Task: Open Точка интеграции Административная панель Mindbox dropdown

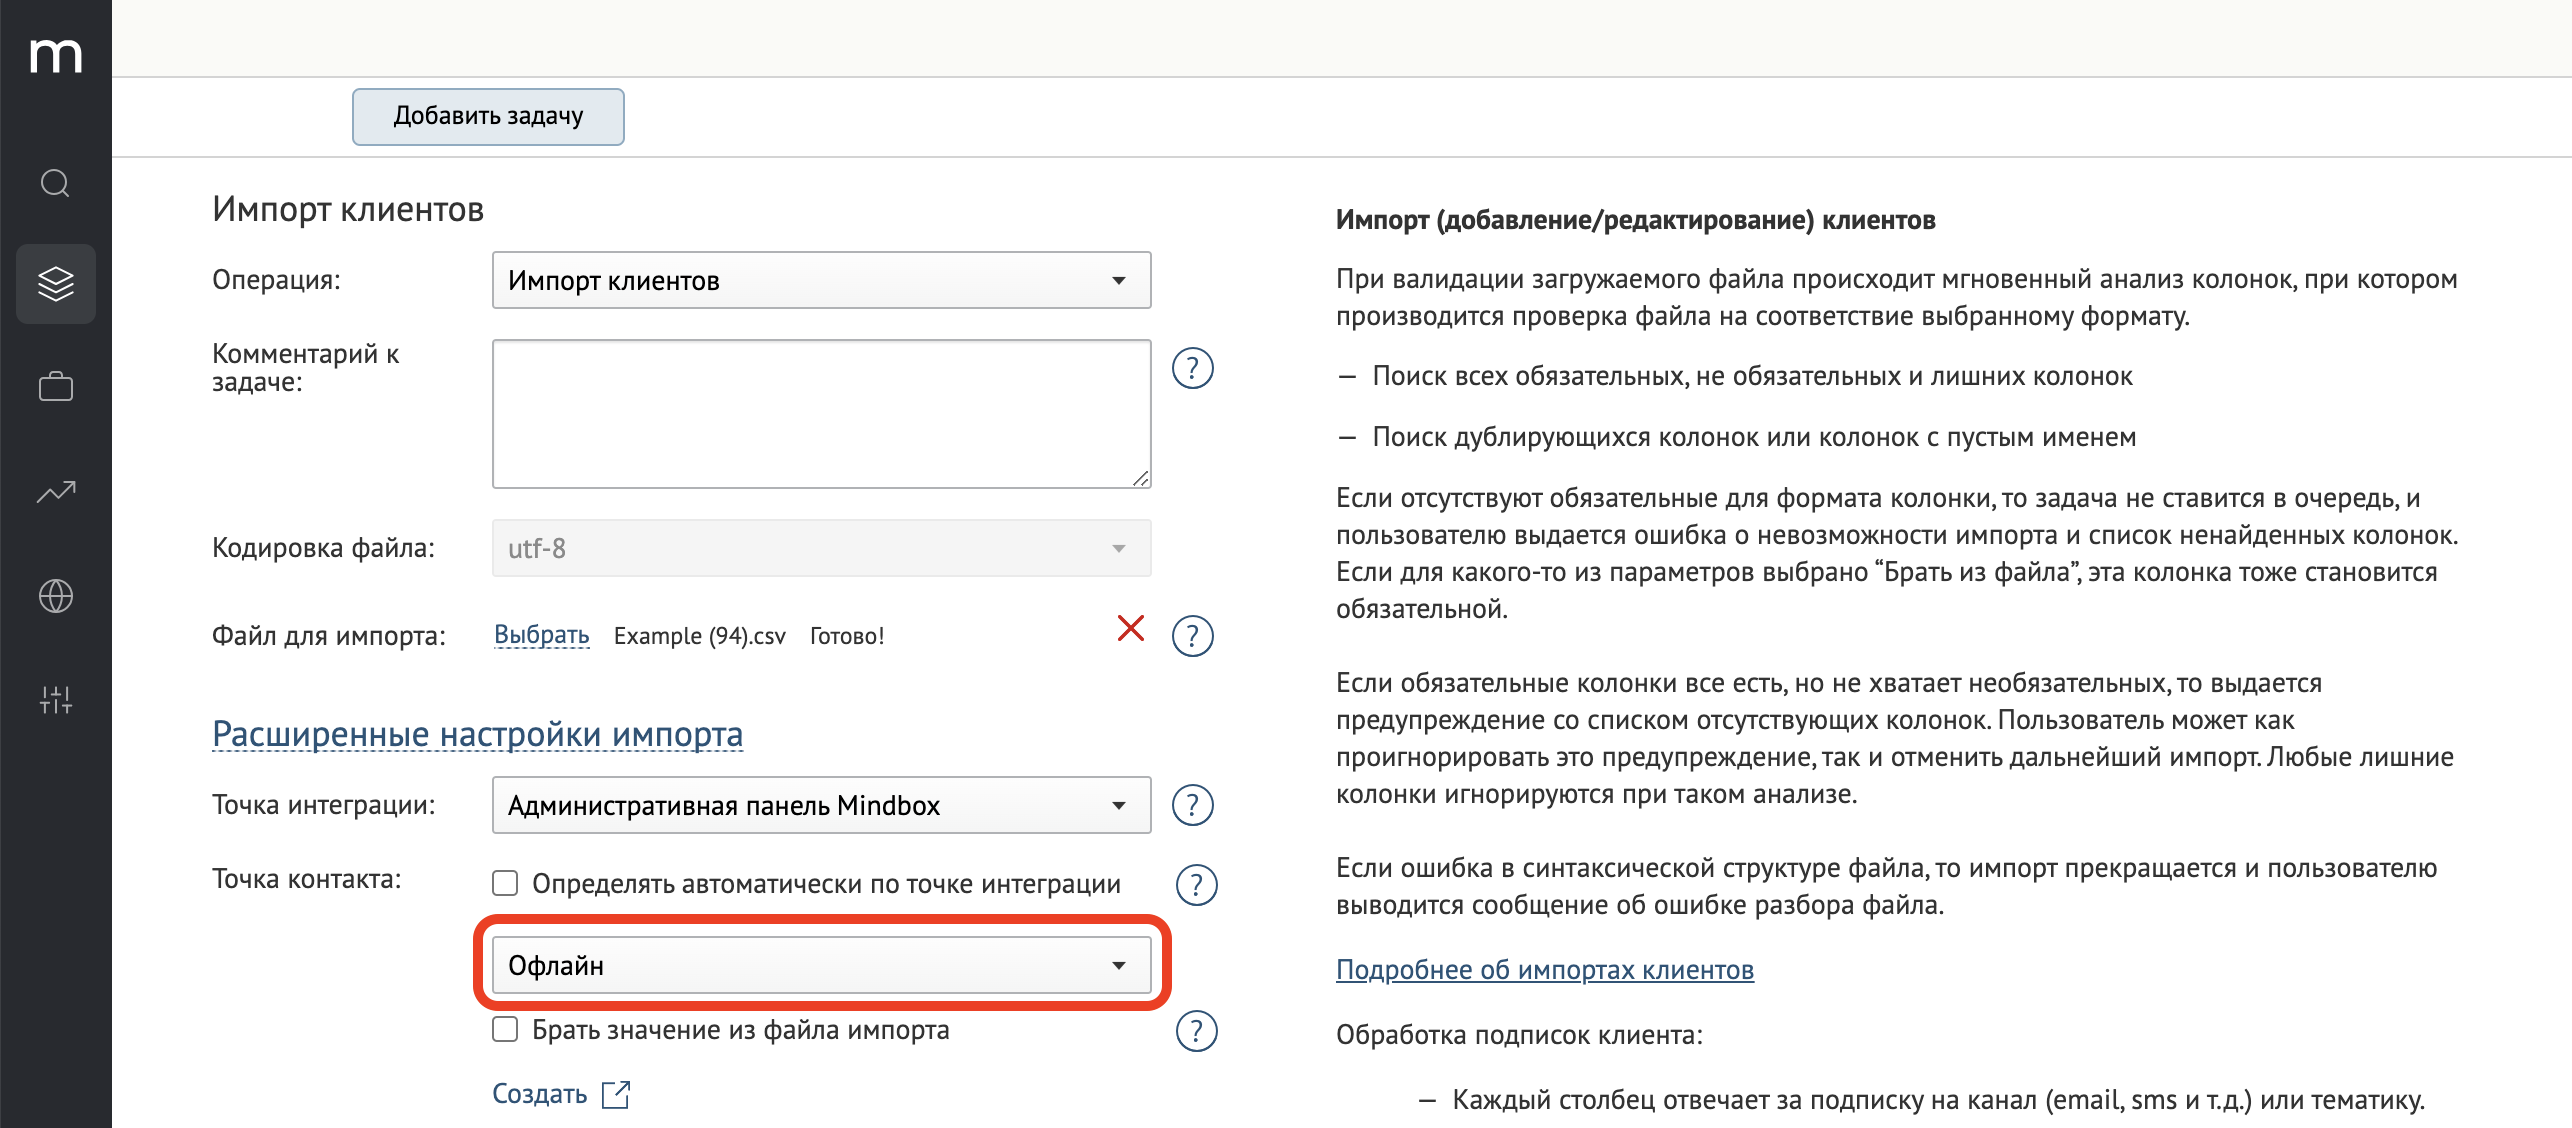Action: (x=821, y=805)
